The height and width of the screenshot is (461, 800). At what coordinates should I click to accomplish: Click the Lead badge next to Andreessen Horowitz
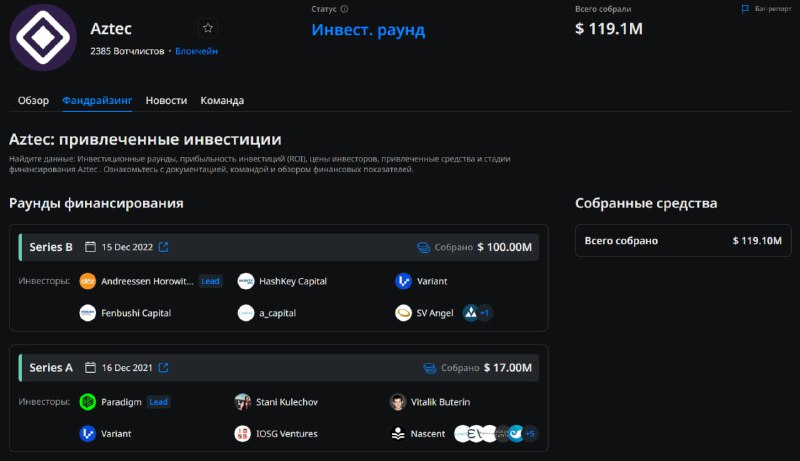tap(210, 281)
